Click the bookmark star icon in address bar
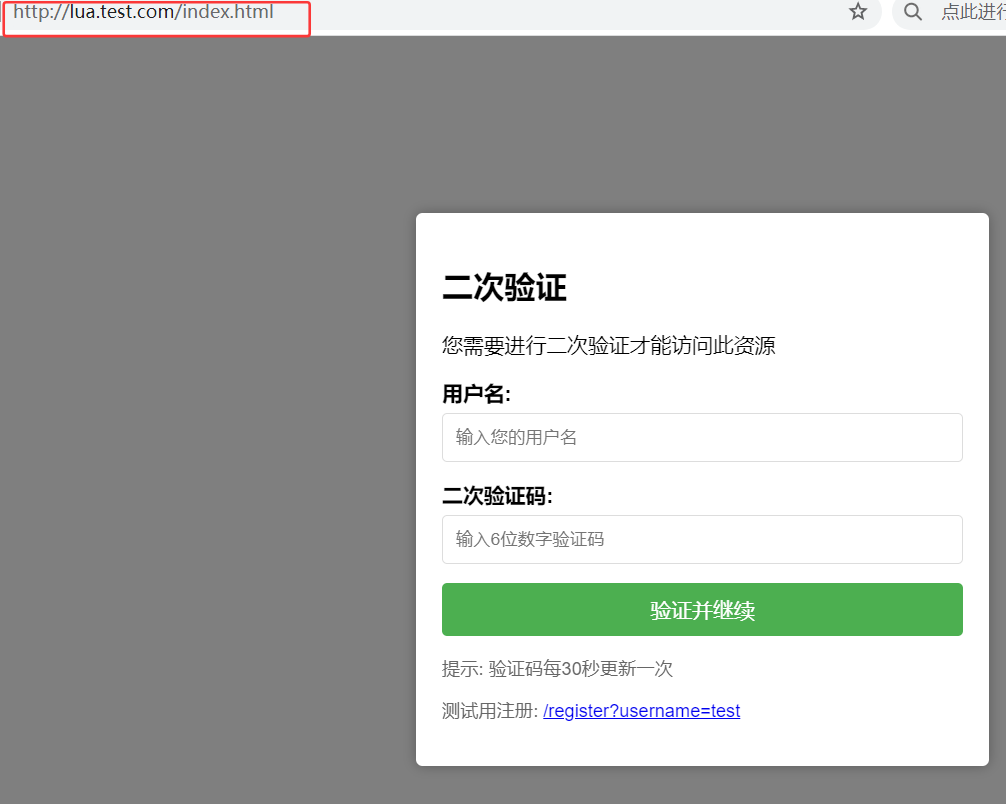Screen dimensions: 1006x804 click(857, 12)
